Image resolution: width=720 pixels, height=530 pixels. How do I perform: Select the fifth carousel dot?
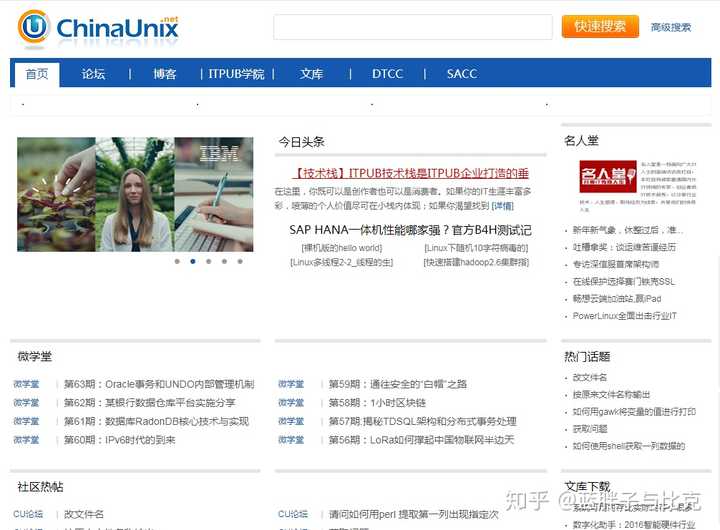coord(240,261)
